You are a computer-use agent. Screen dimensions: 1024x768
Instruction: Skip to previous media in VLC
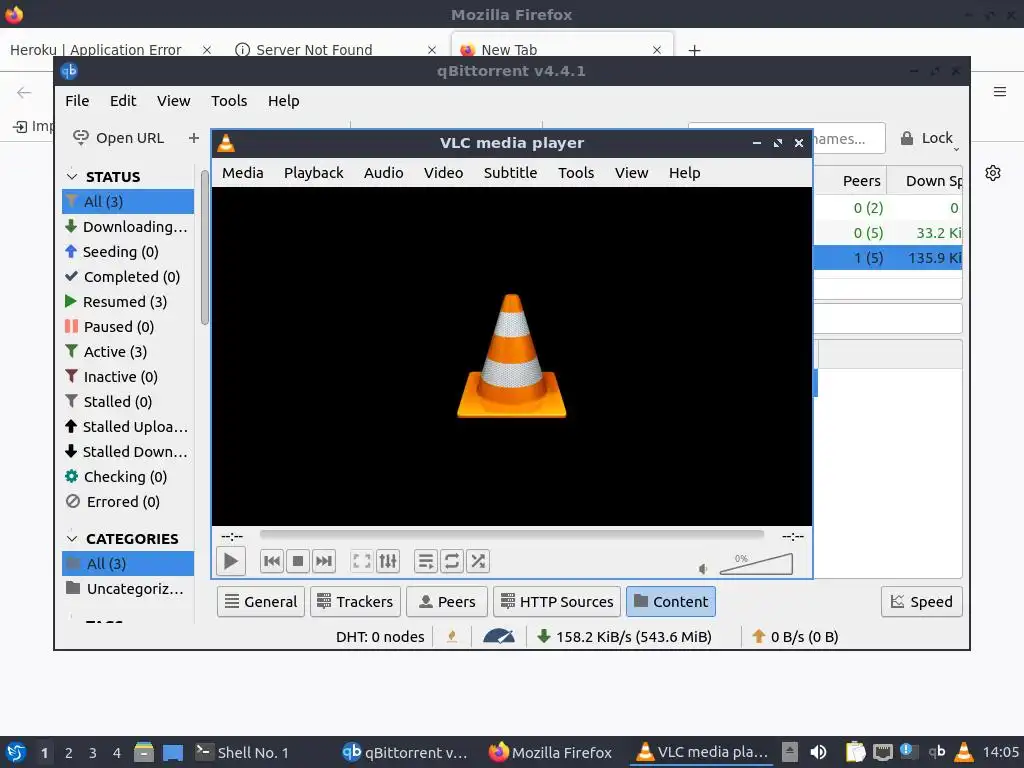(272, 561)
